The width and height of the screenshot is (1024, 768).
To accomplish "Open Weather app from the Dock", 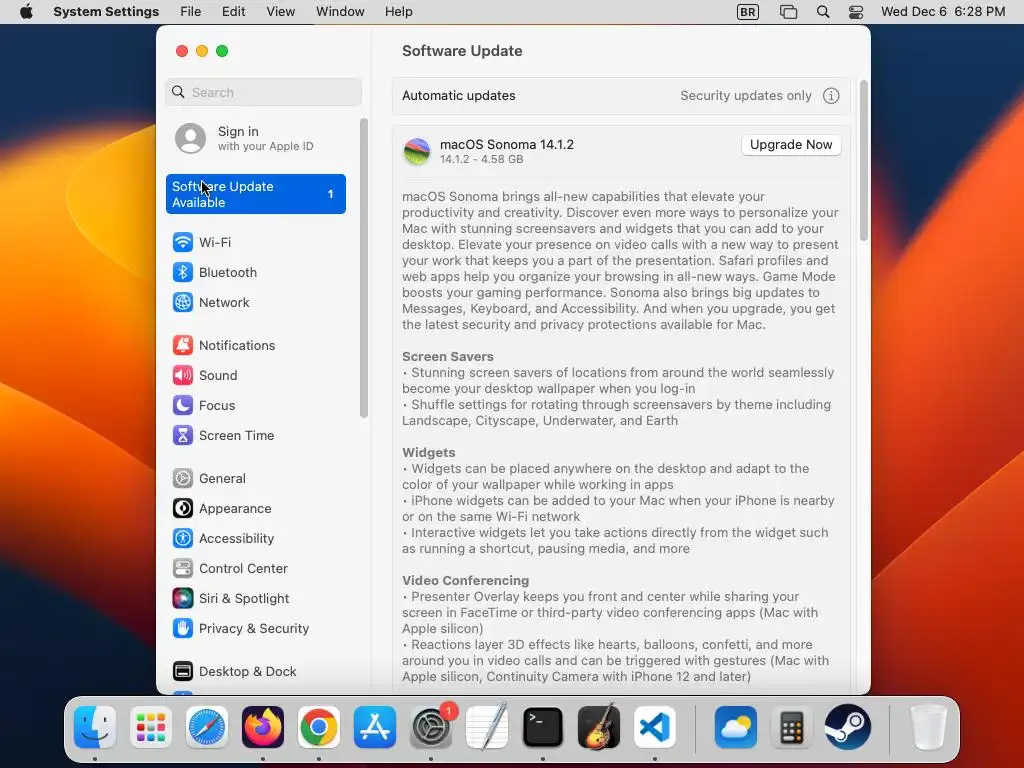I will [736, 728].
